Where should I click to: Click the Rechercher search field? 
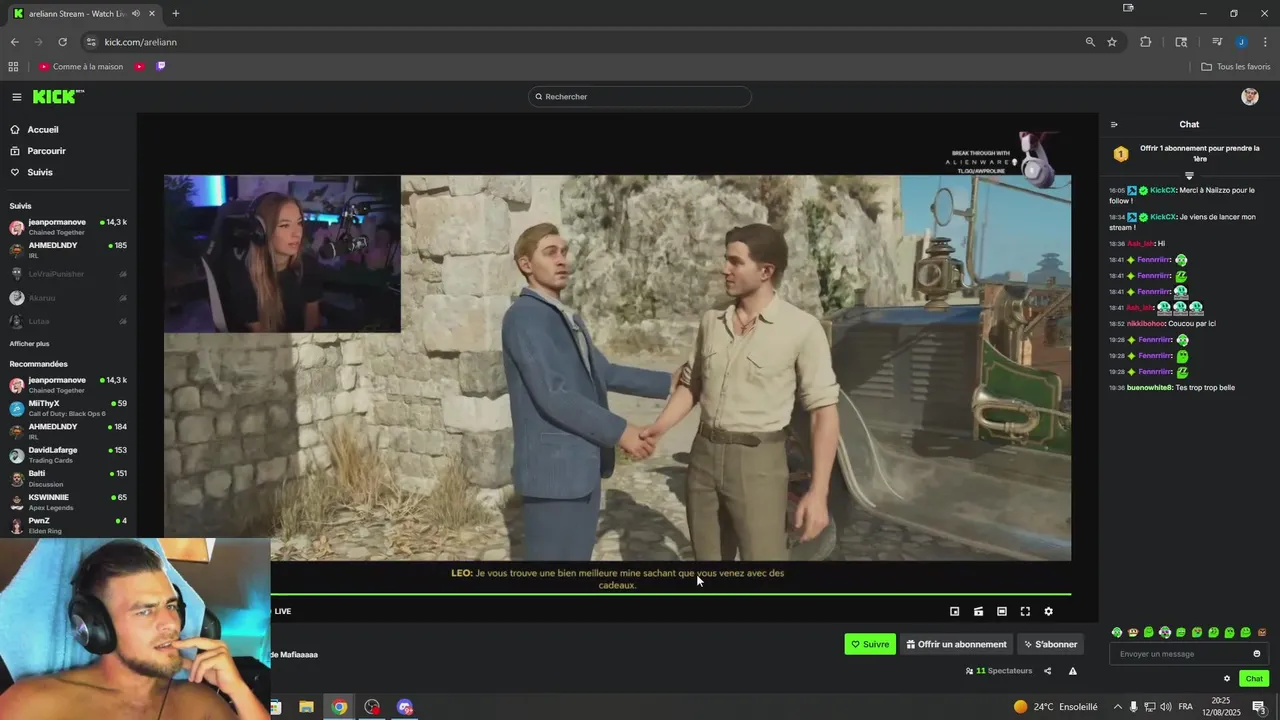click(640, 97)
